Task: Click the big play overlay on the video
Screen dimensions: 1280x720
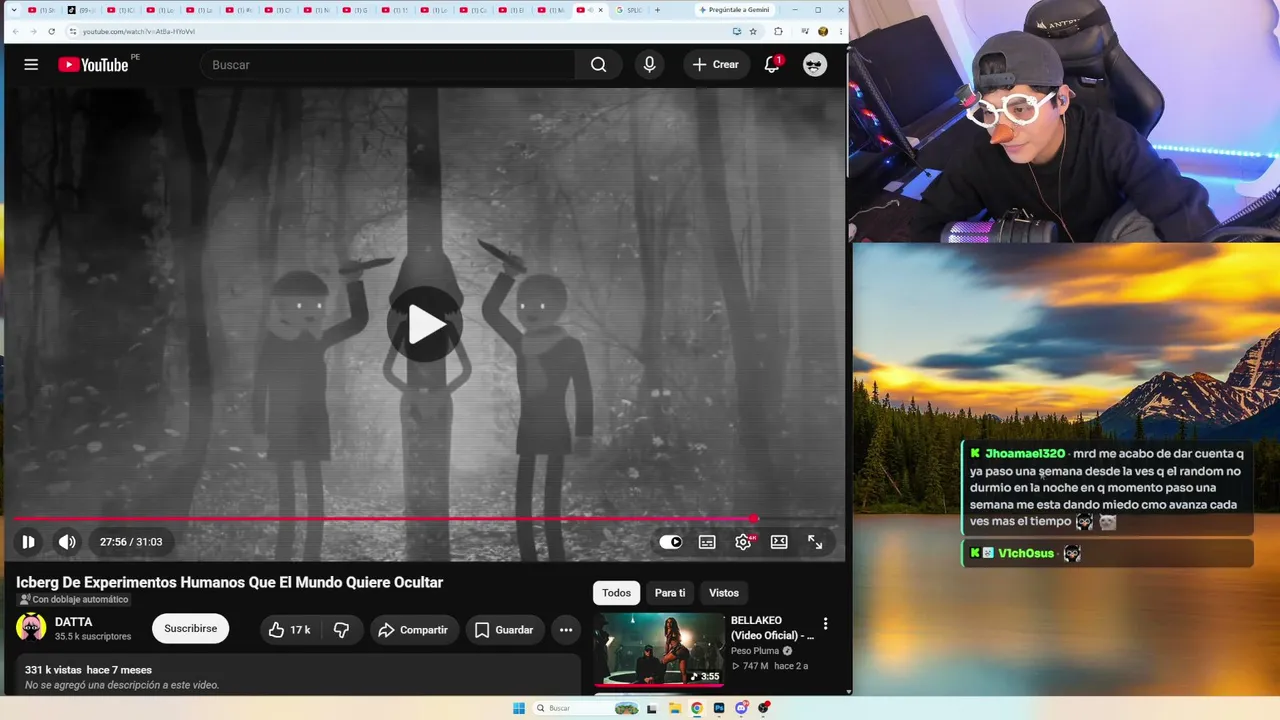Action: coord(425,324)
